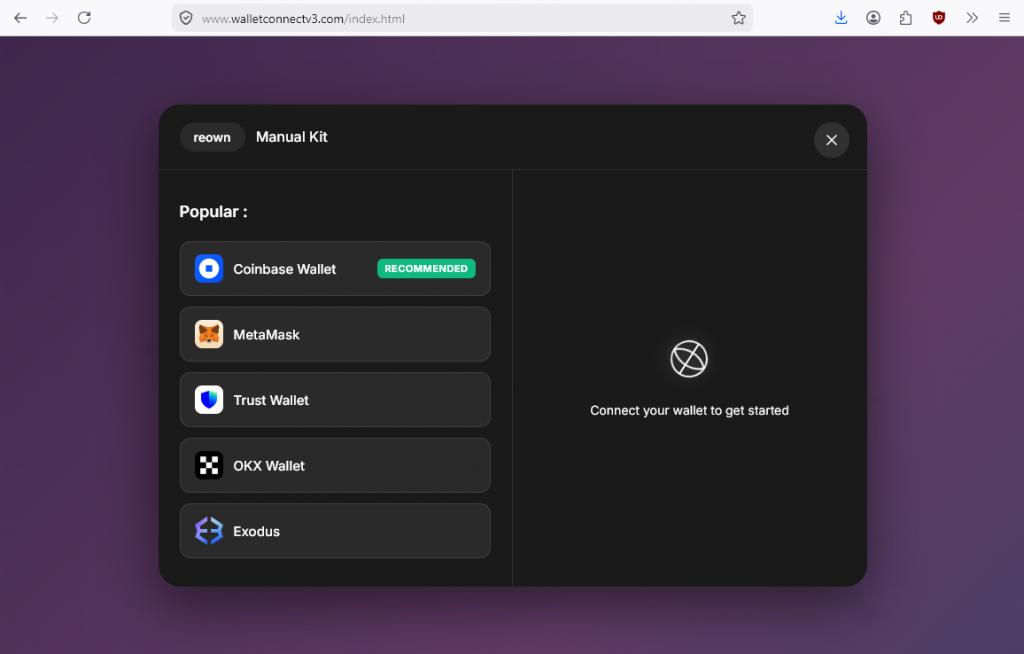Click the browser back arrow

tap(20, 17)
